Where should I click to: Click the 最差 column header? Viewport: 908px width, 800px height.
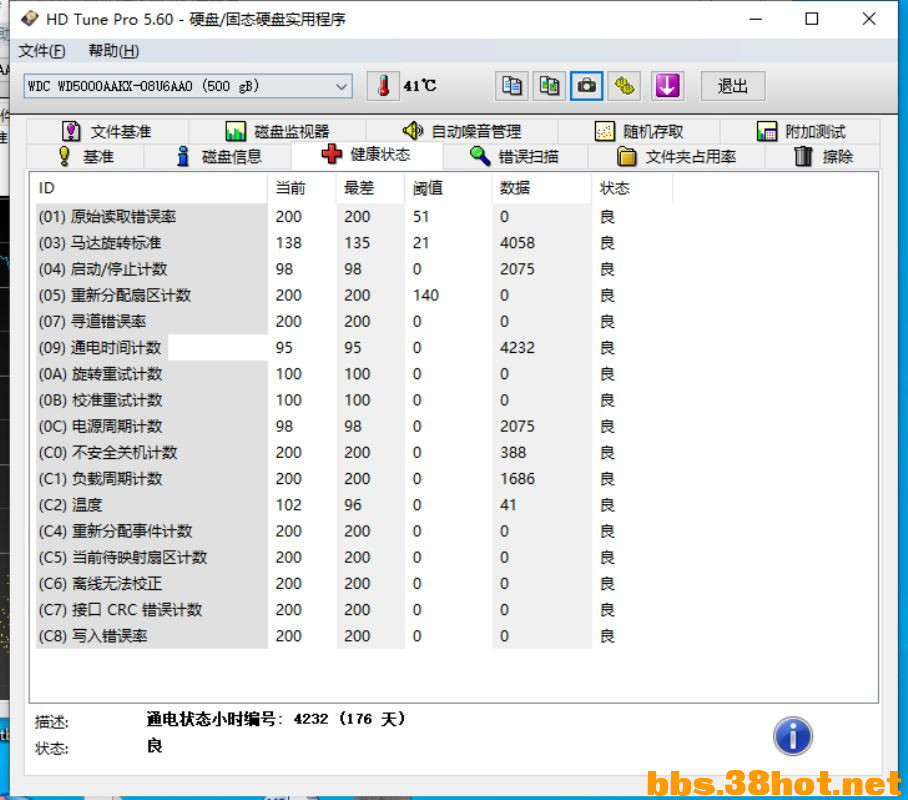coord(370,188)
